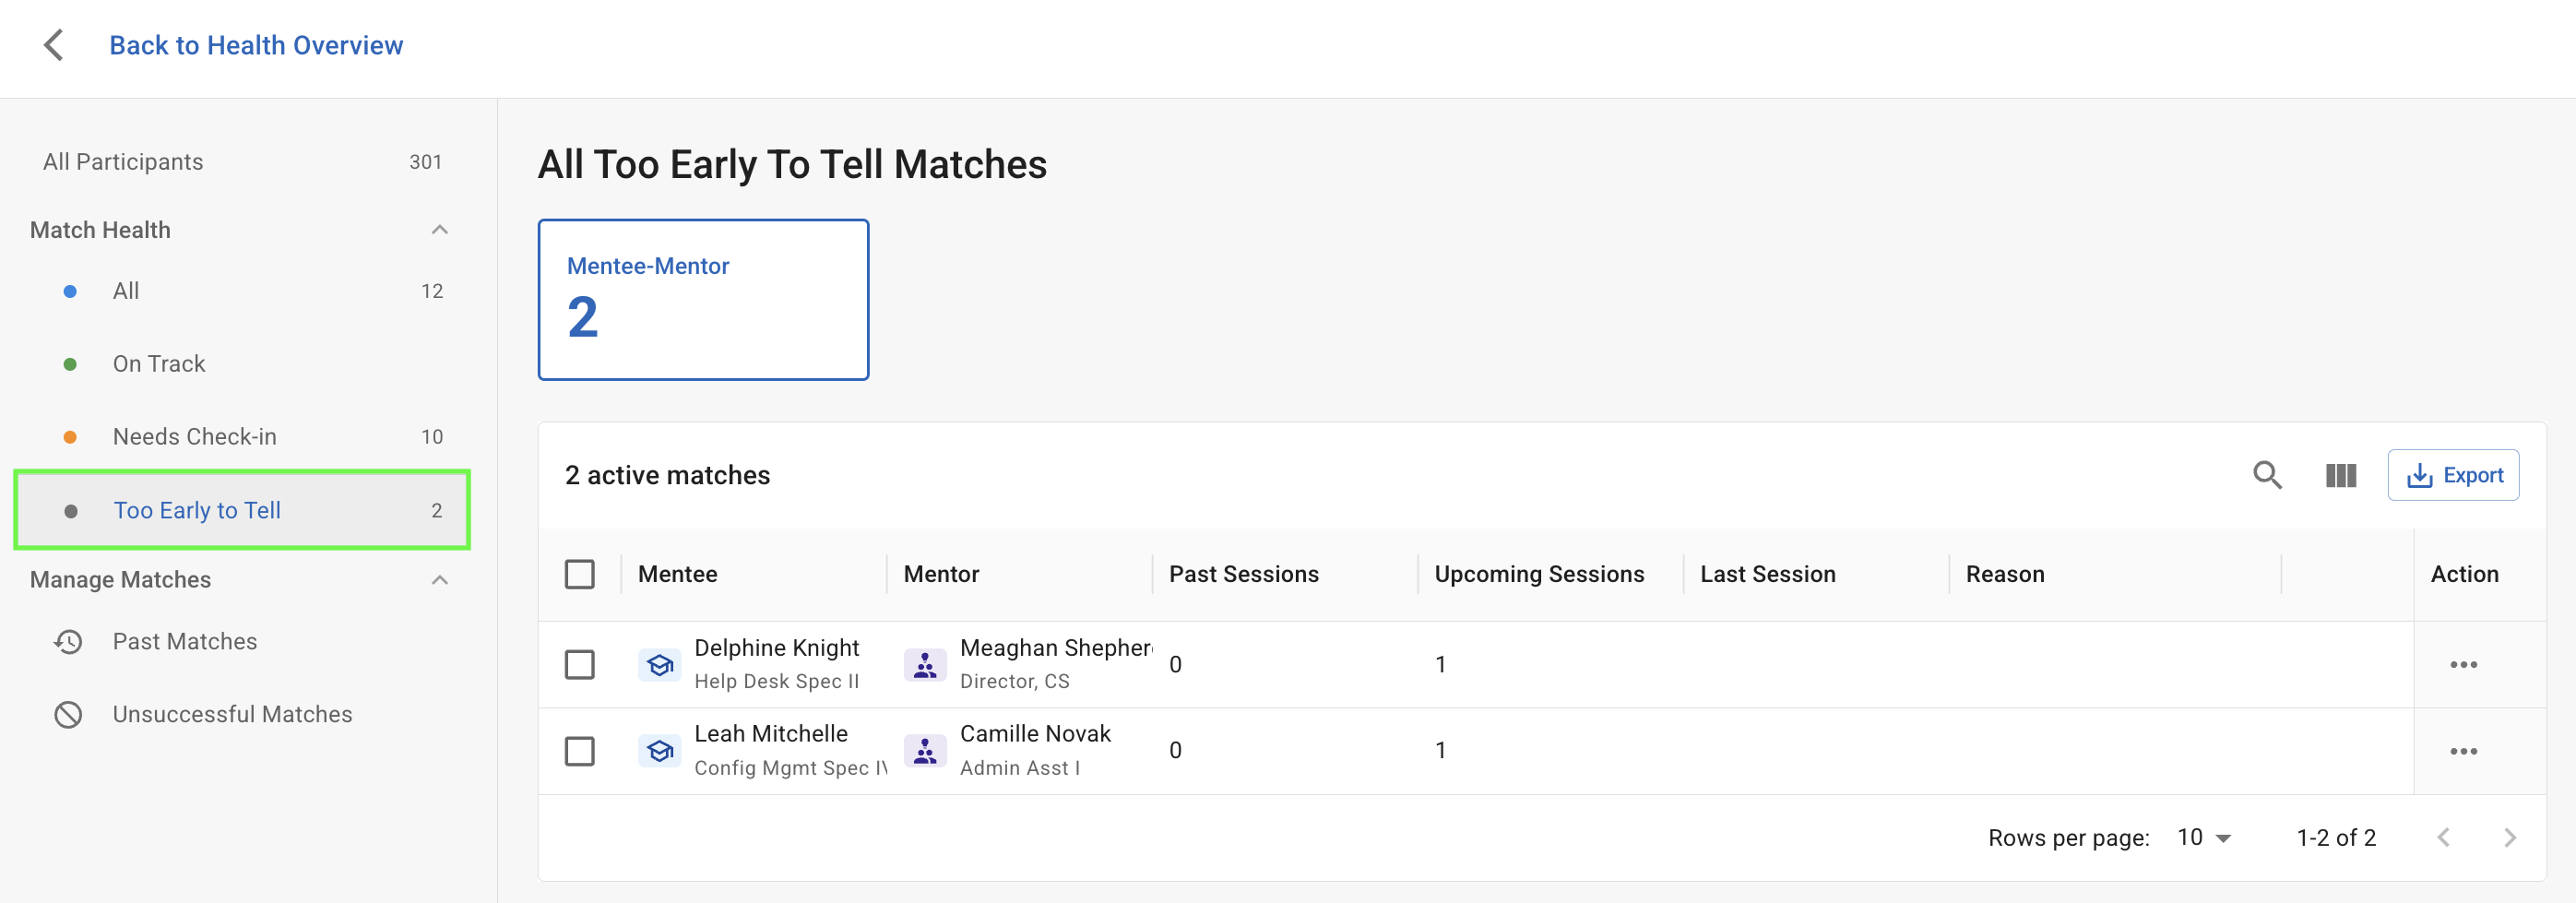Open actions menu for Leah Mitchelle row
This screenshot has width=2576, height=903.
click(x=2463, y=751)
